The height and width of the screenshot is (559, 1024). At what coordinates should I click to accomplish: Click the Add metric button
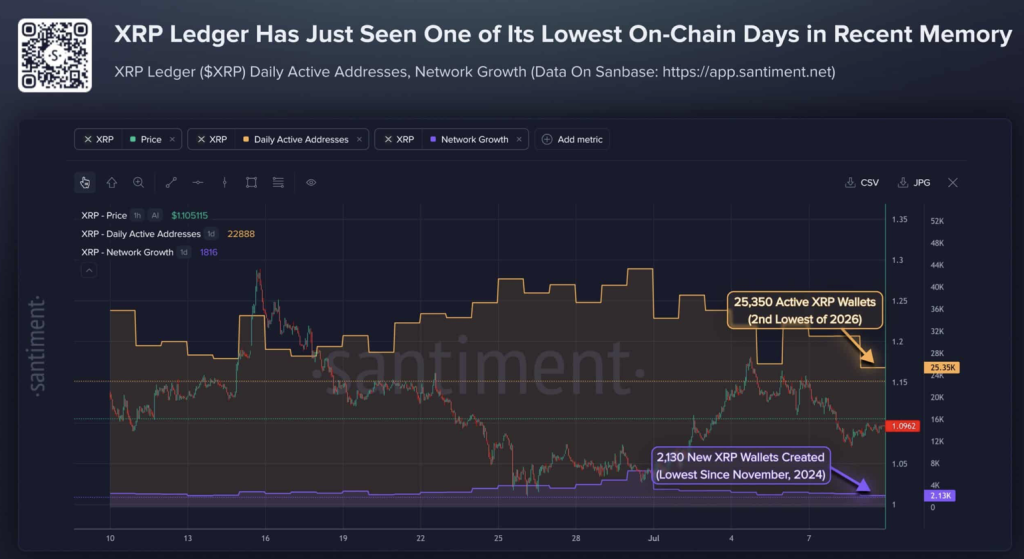(572, 139)
